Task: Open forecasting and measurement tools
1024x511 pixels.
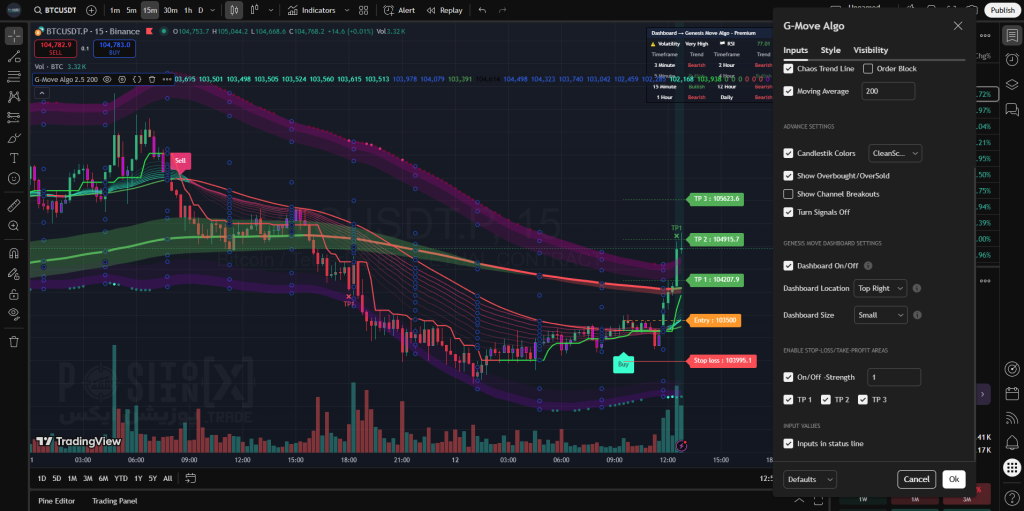Action: coord(14,117)
